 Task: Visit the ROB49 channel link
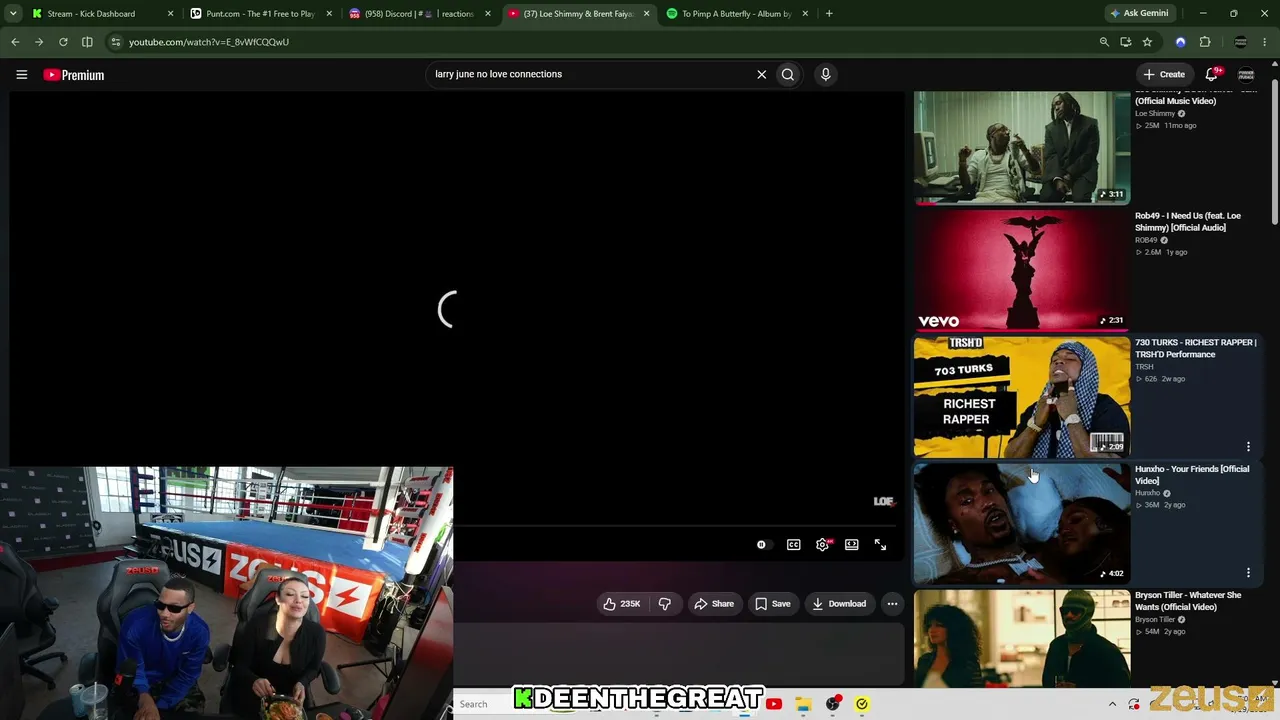[x=1146, y=240]
